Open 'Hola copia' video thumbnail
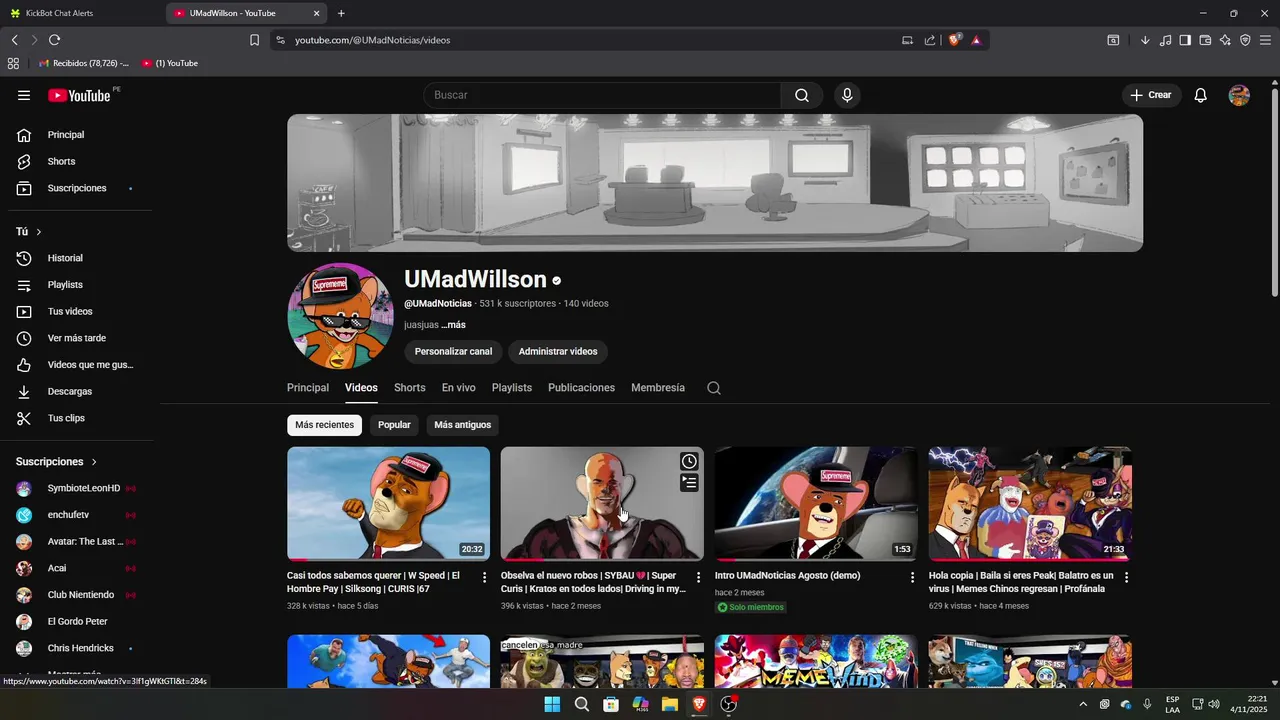This screenshot has height=720, width=1280. coord(1030,503)
